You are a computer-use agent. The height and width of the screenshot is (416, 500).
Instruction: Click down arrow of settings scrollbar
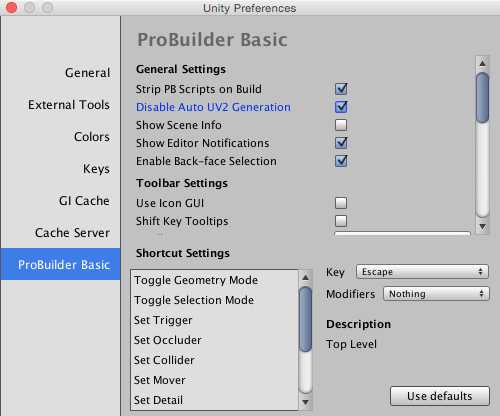point(482,227)
